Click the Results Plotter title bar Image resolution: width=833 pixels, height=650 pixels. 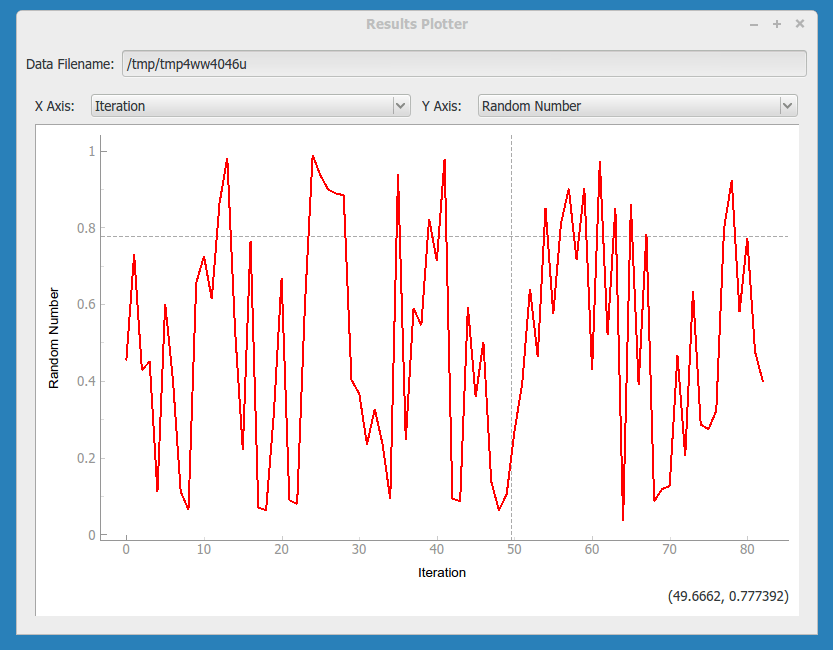pos(417,24)
